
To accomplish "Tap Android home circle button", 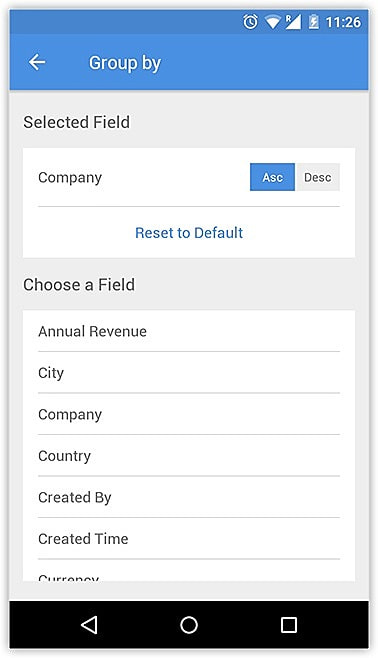I will click(x=189, y=625).
